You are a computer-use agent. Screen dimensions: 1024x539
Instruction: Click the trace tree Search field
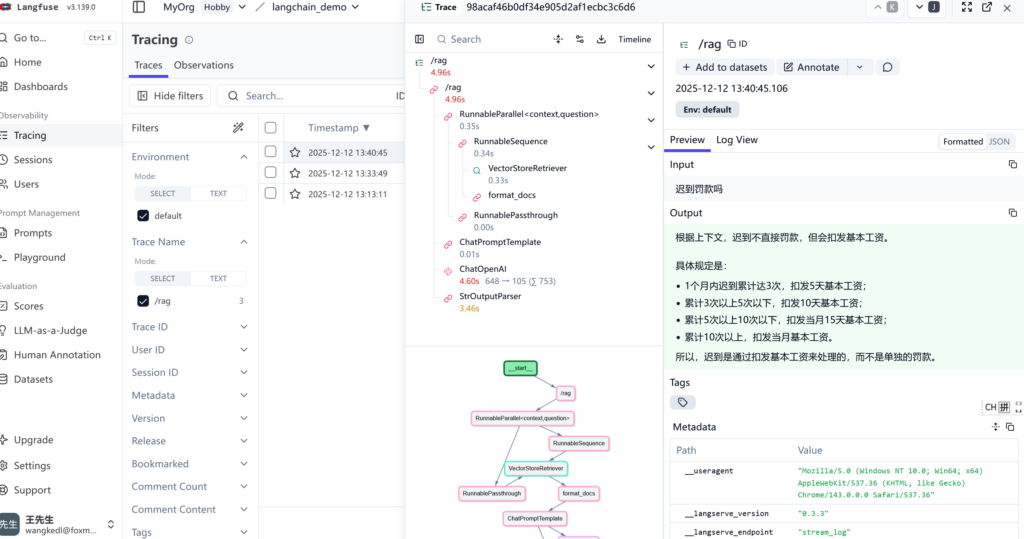click(x=490, y=40)
